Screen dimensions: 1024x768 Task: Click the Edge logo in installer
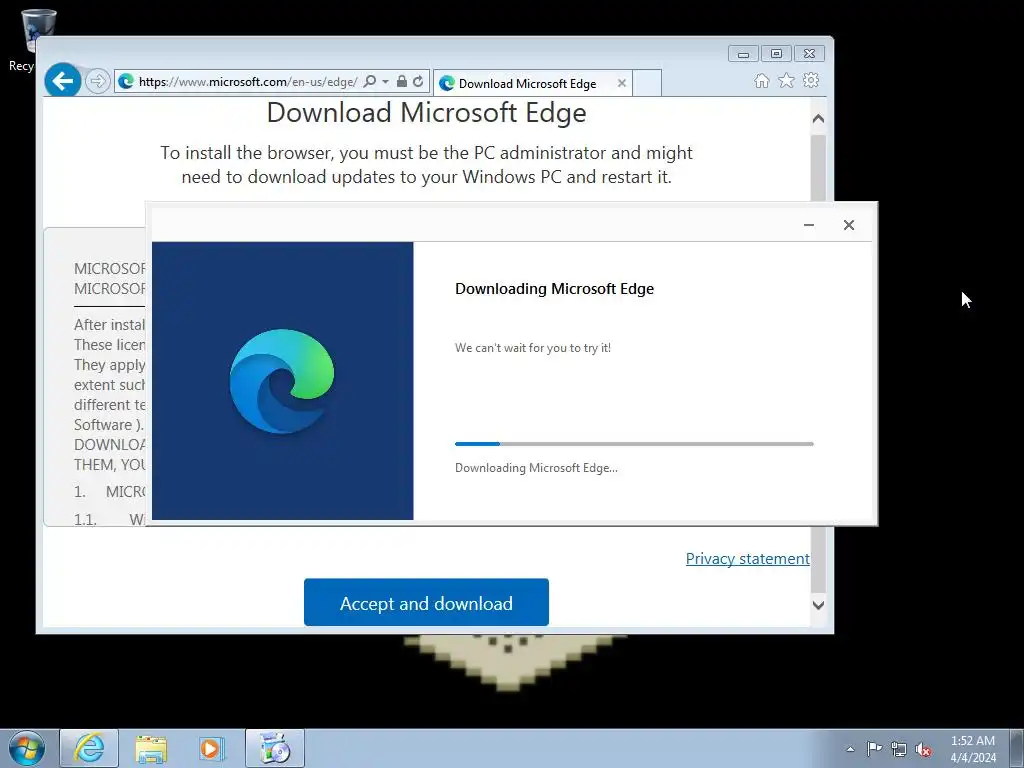click(x=282, y=381)
